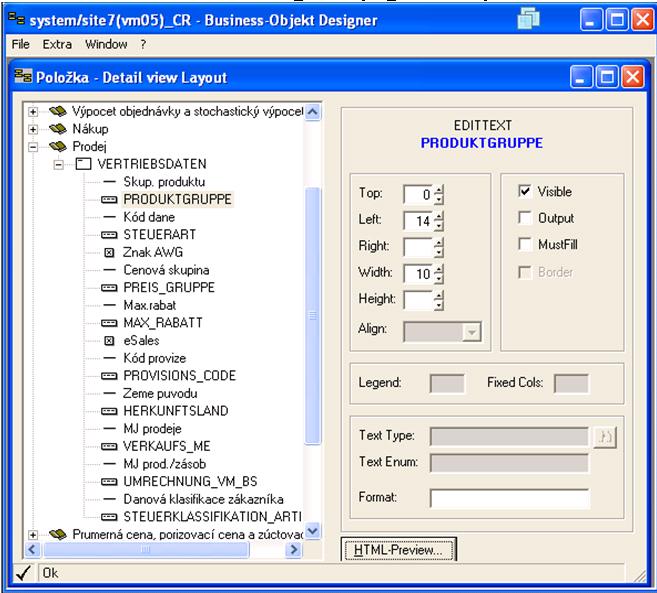
Task: Open the Extra menu
Action: point(57,44)
